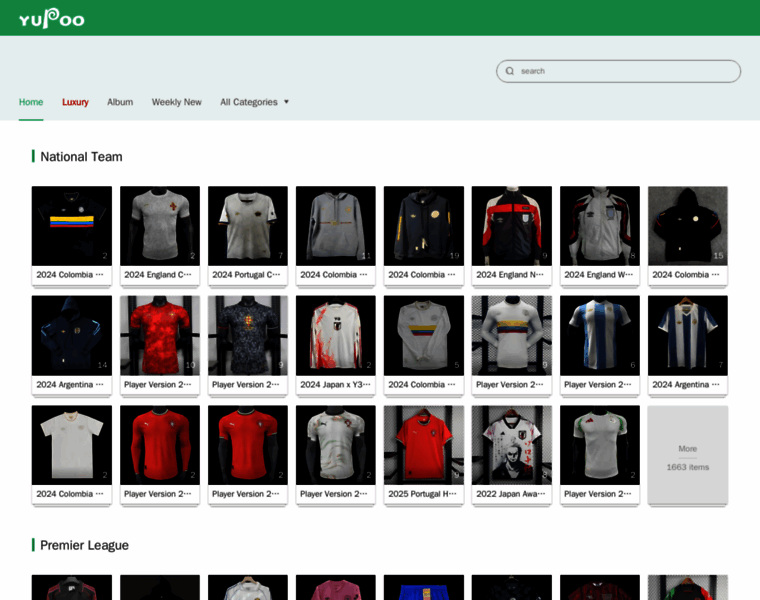
Task: Click the Premier League section heading
Action: 84,545
